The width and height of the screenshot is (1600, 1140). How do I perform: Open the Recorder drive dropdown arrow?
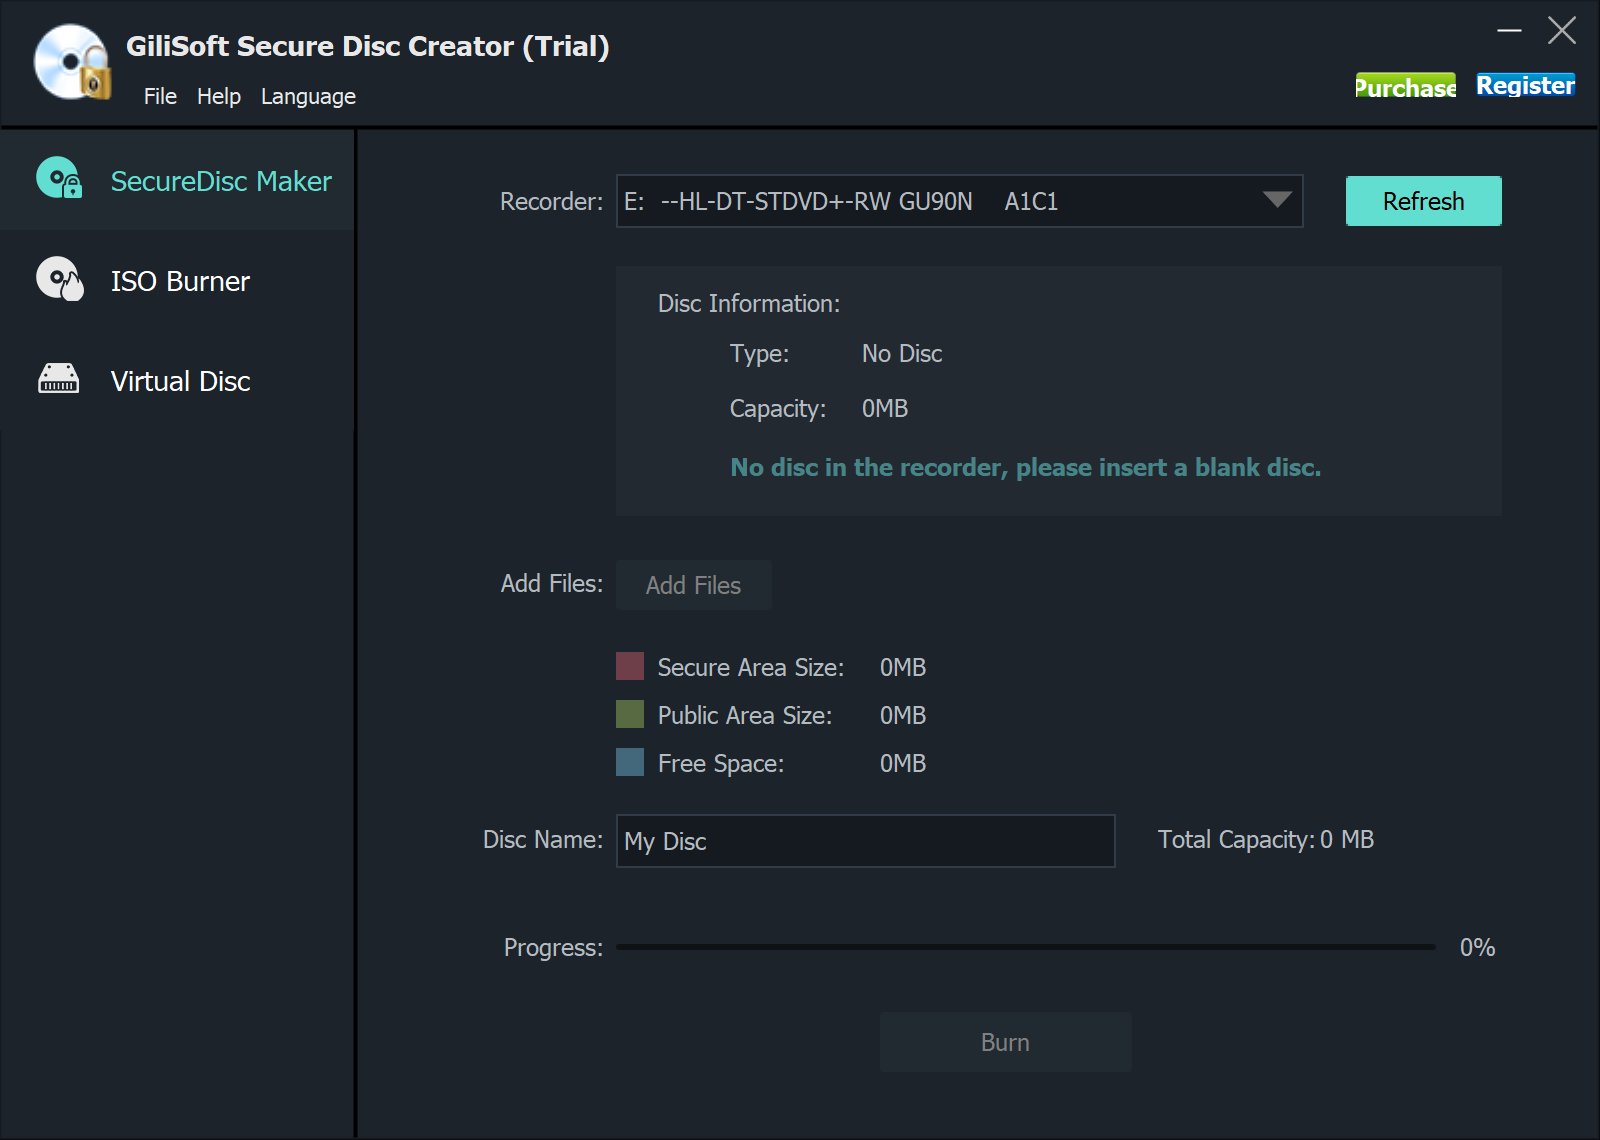pyautogui.click(x=1276, y=200)
